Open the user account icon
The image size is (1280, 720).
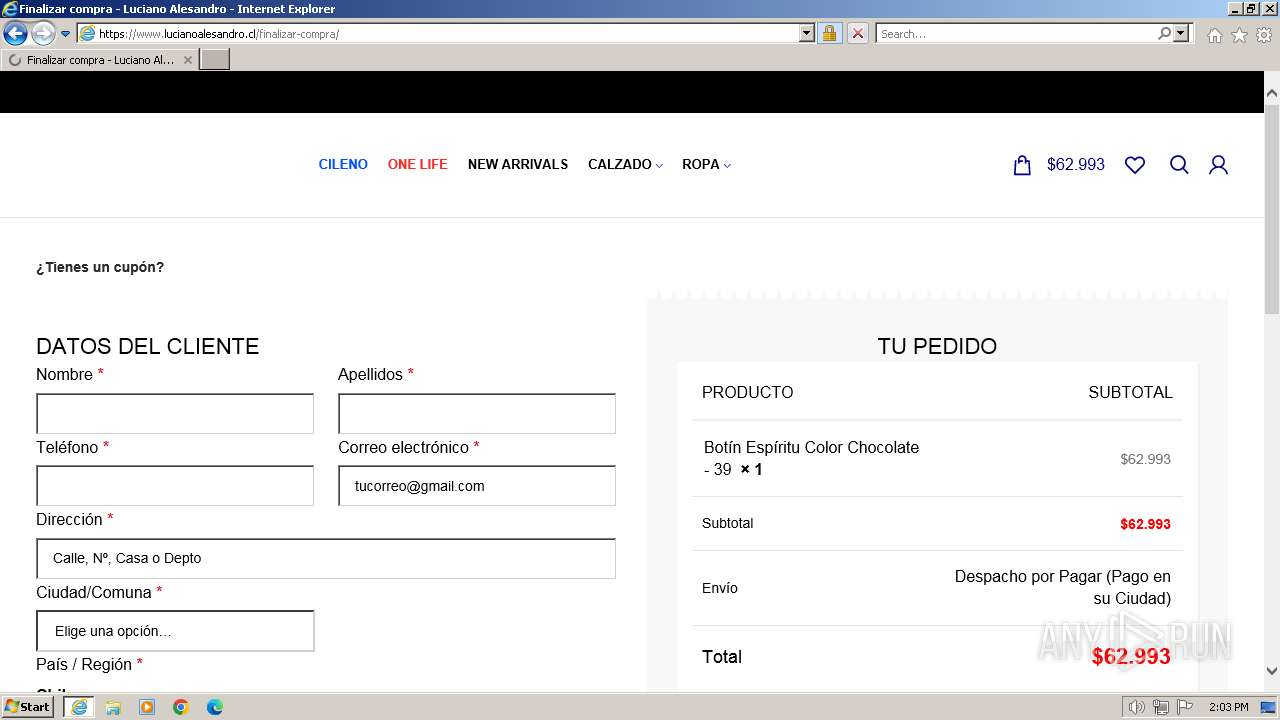coord(1218,165)
